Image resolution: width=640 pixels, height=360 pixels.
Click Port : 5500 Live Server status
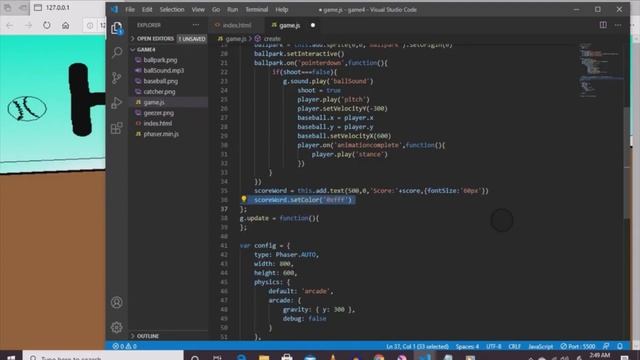coord(578,347)
